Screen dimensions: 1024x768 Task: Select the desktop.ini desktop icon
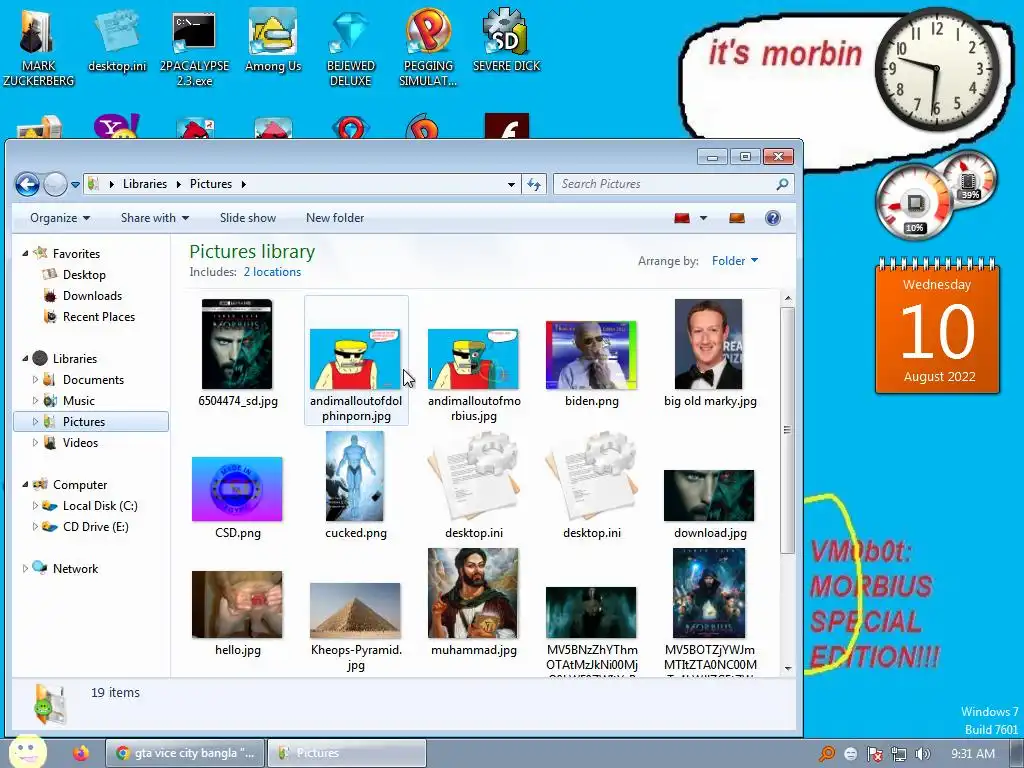tap(117, 42)
